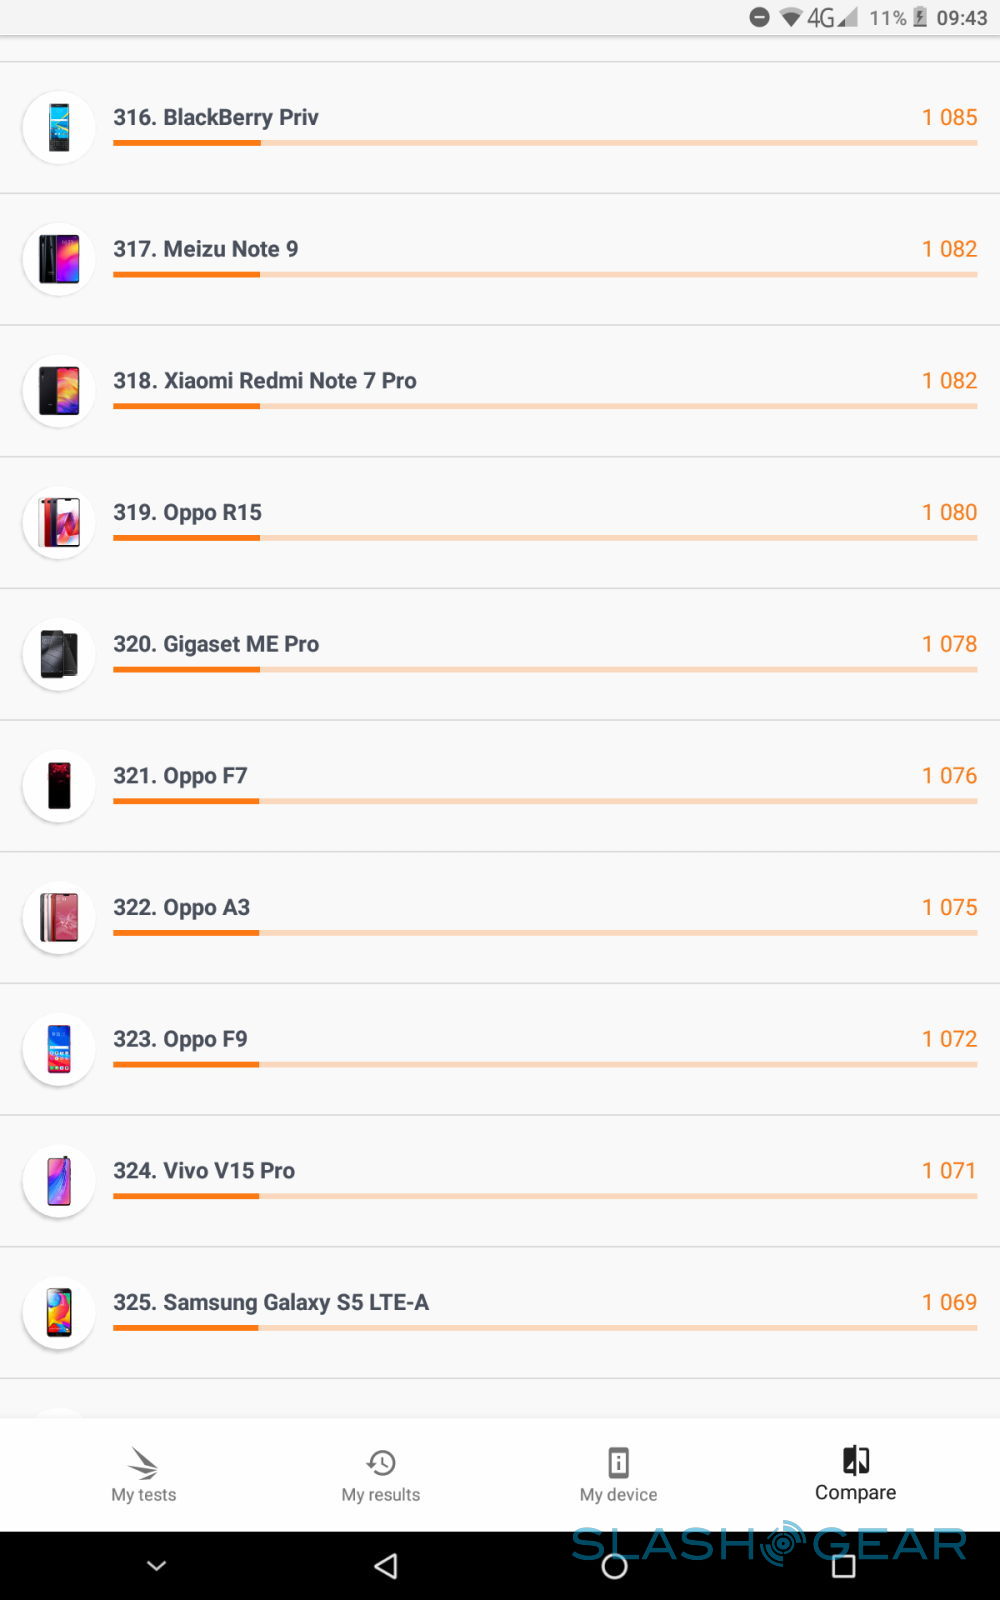Tap the recent apps square button
Viewport: 1000px width, 1600px height.
click(843, 1566)
